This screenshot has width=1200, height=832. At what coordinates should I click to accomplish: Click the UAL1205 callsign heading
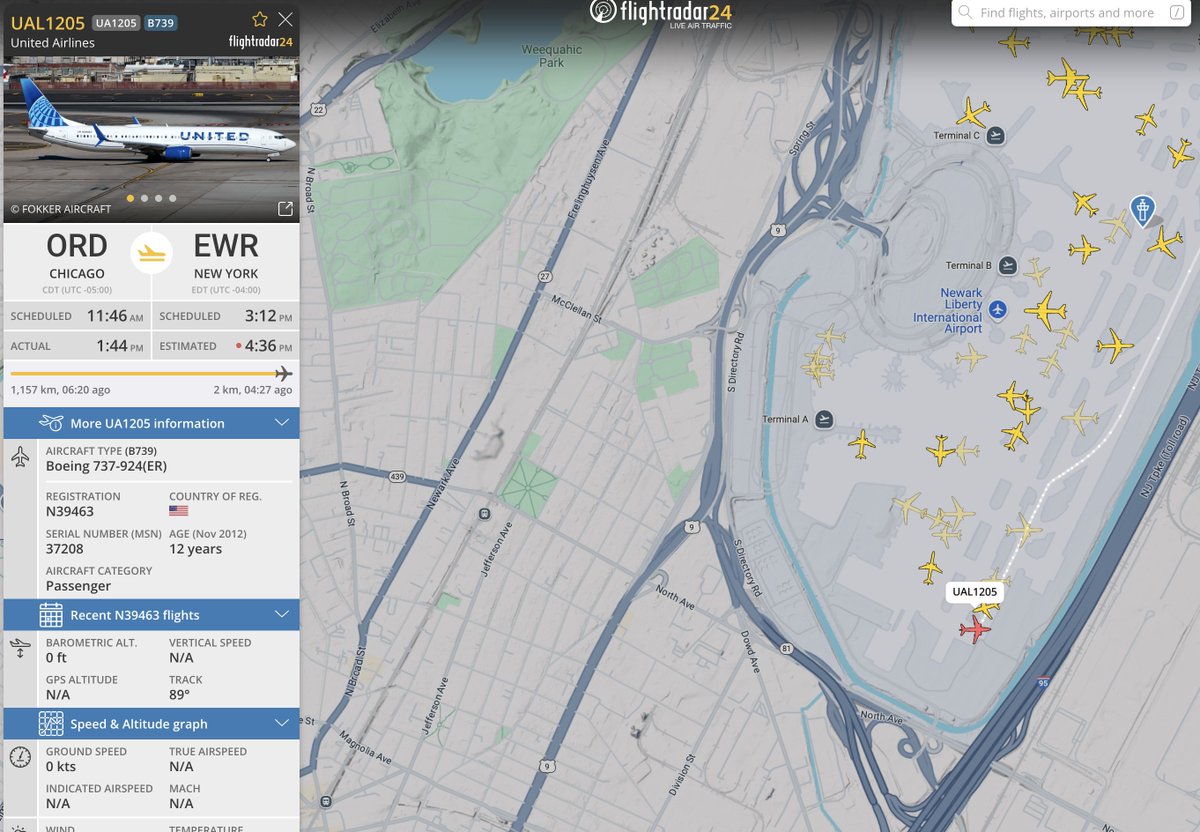[48, 21]
